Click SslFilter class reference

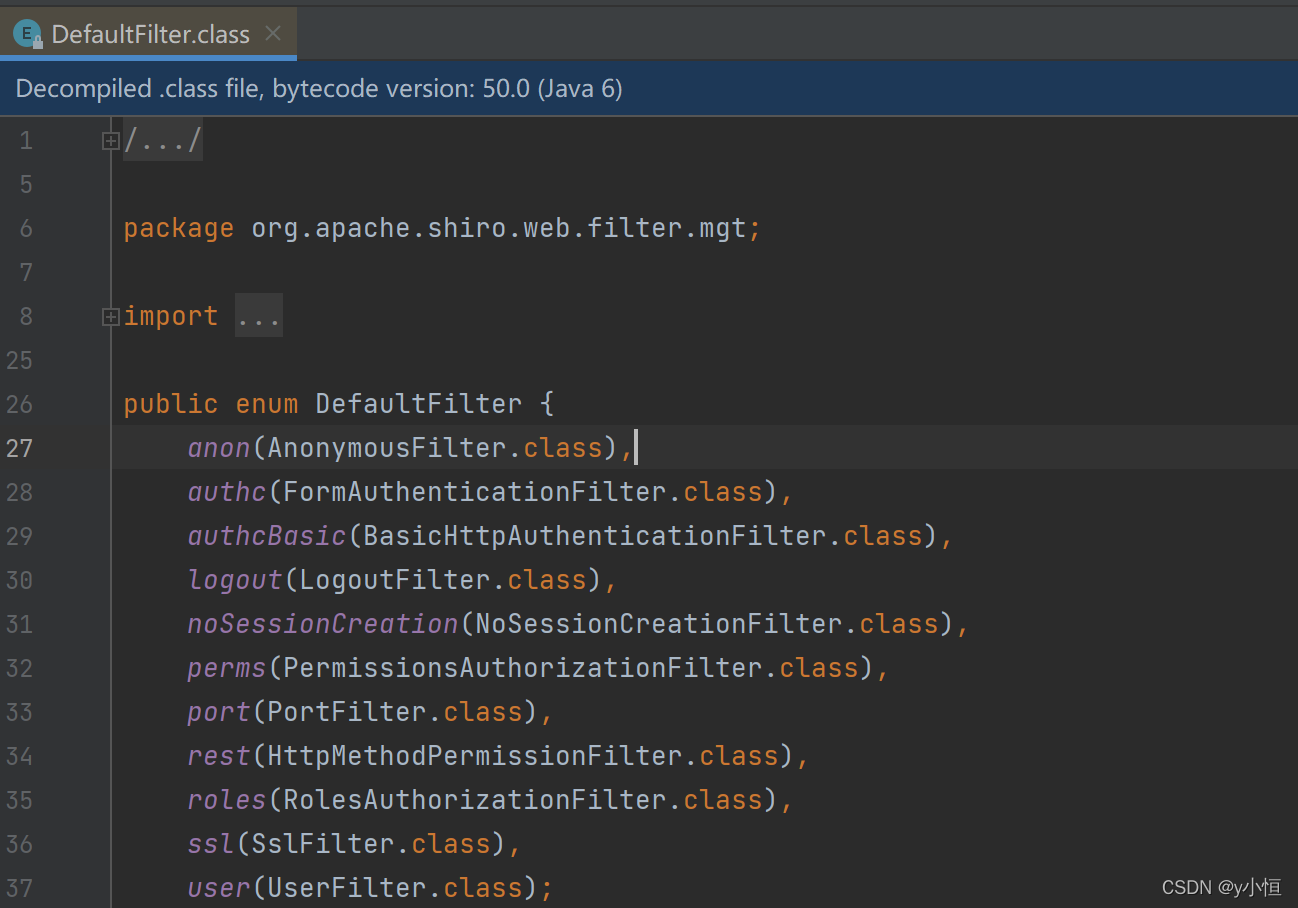323,844
